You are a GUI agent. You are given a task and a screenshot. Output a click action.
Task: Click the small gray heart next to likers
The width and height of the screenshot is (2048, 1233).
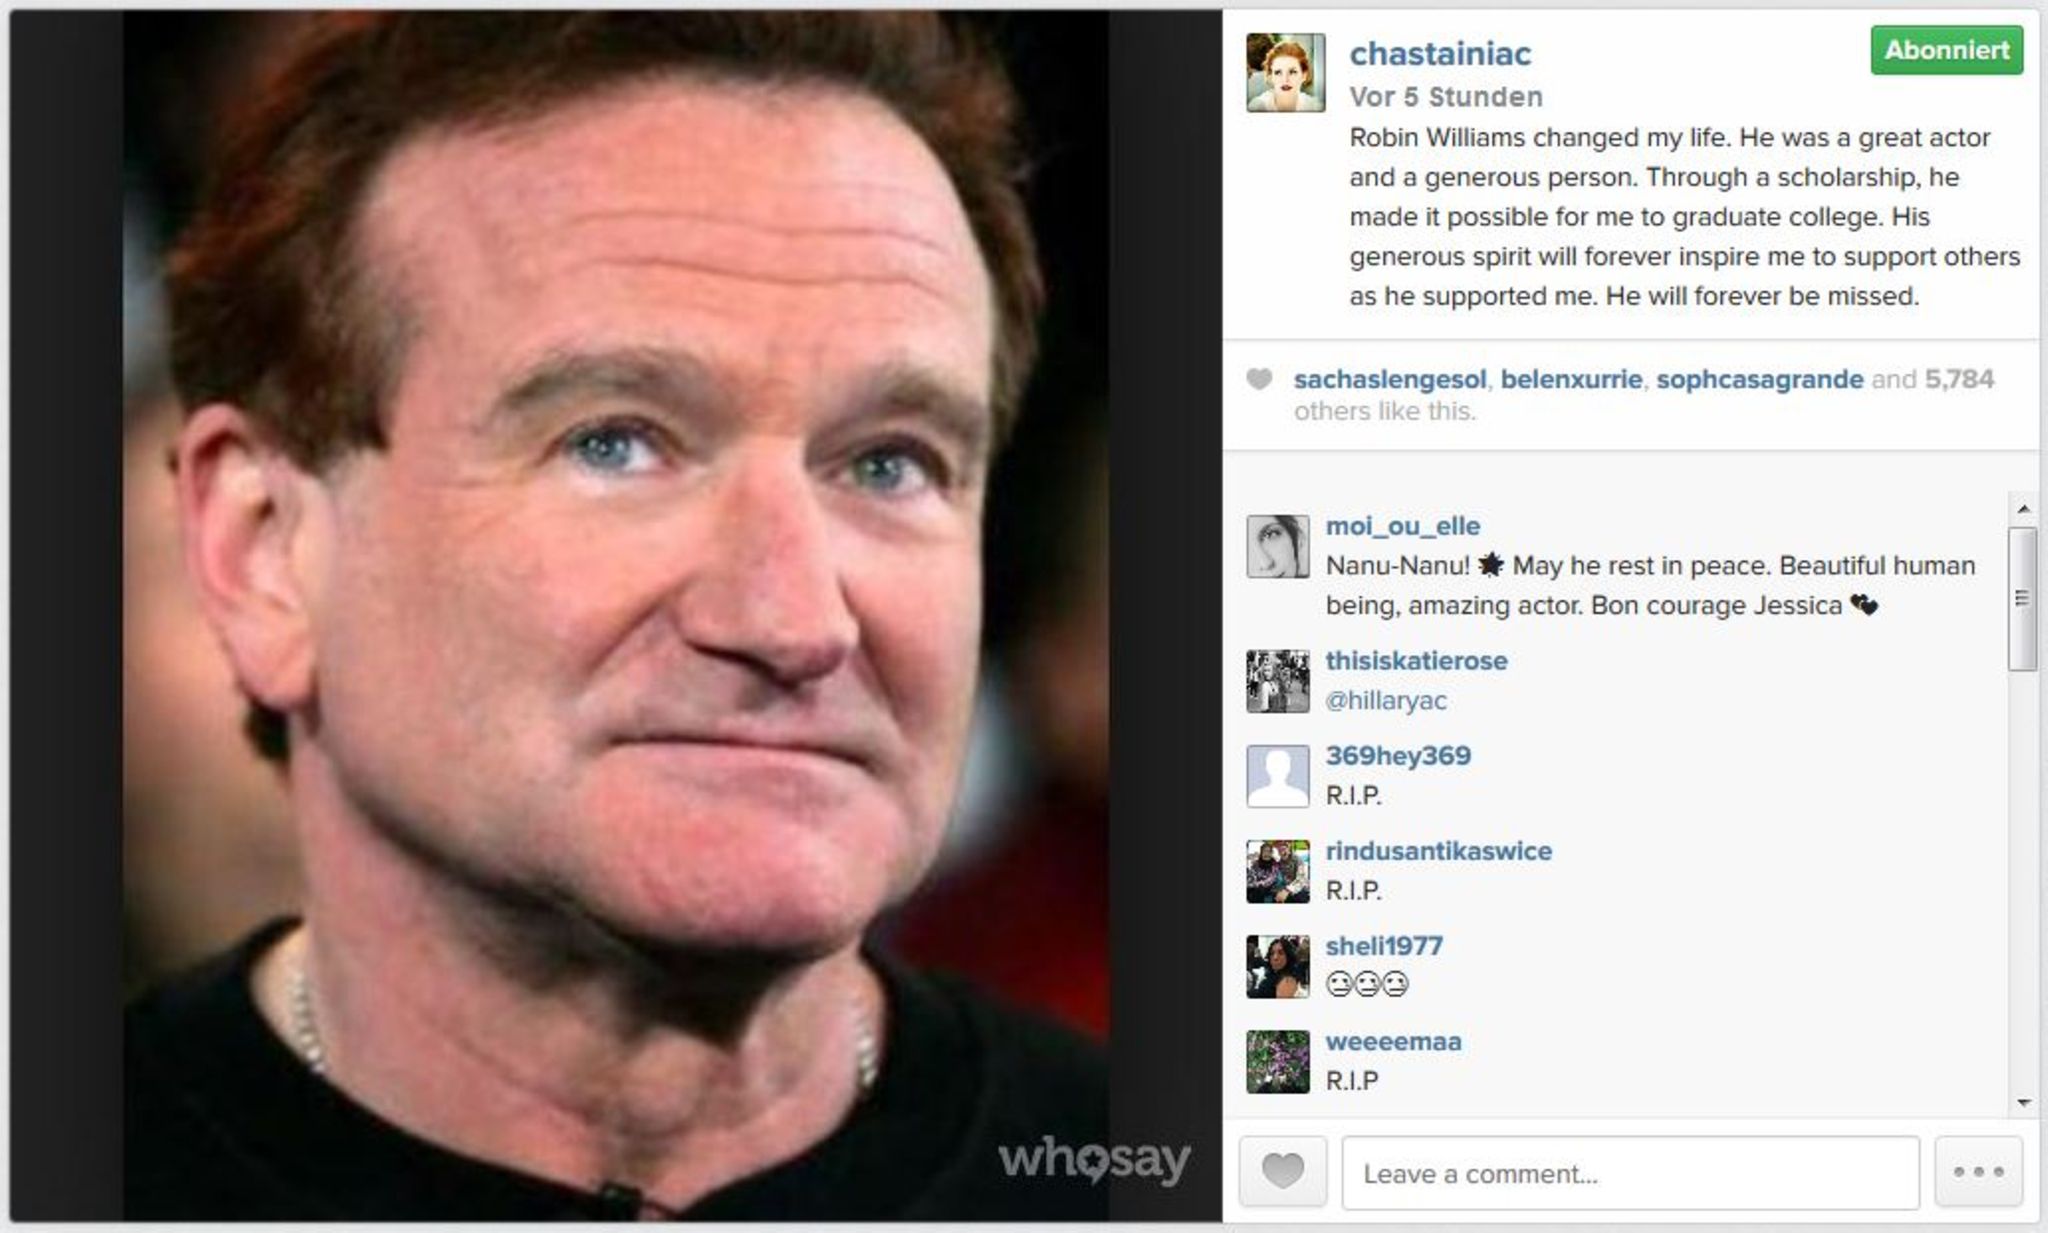[1259, 379]
